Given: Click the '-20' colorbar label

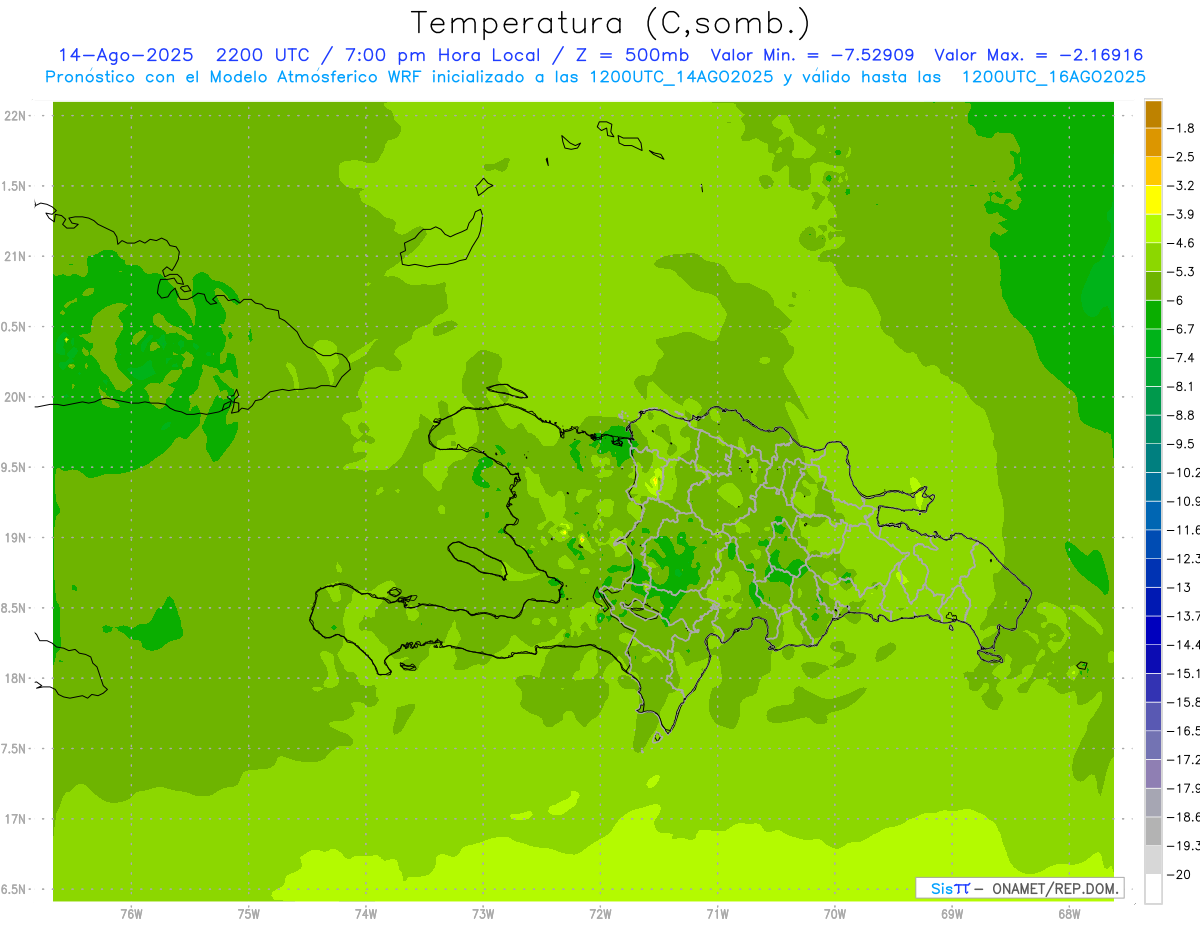Looking at the screenshot, I should [x=1181, y=875].
